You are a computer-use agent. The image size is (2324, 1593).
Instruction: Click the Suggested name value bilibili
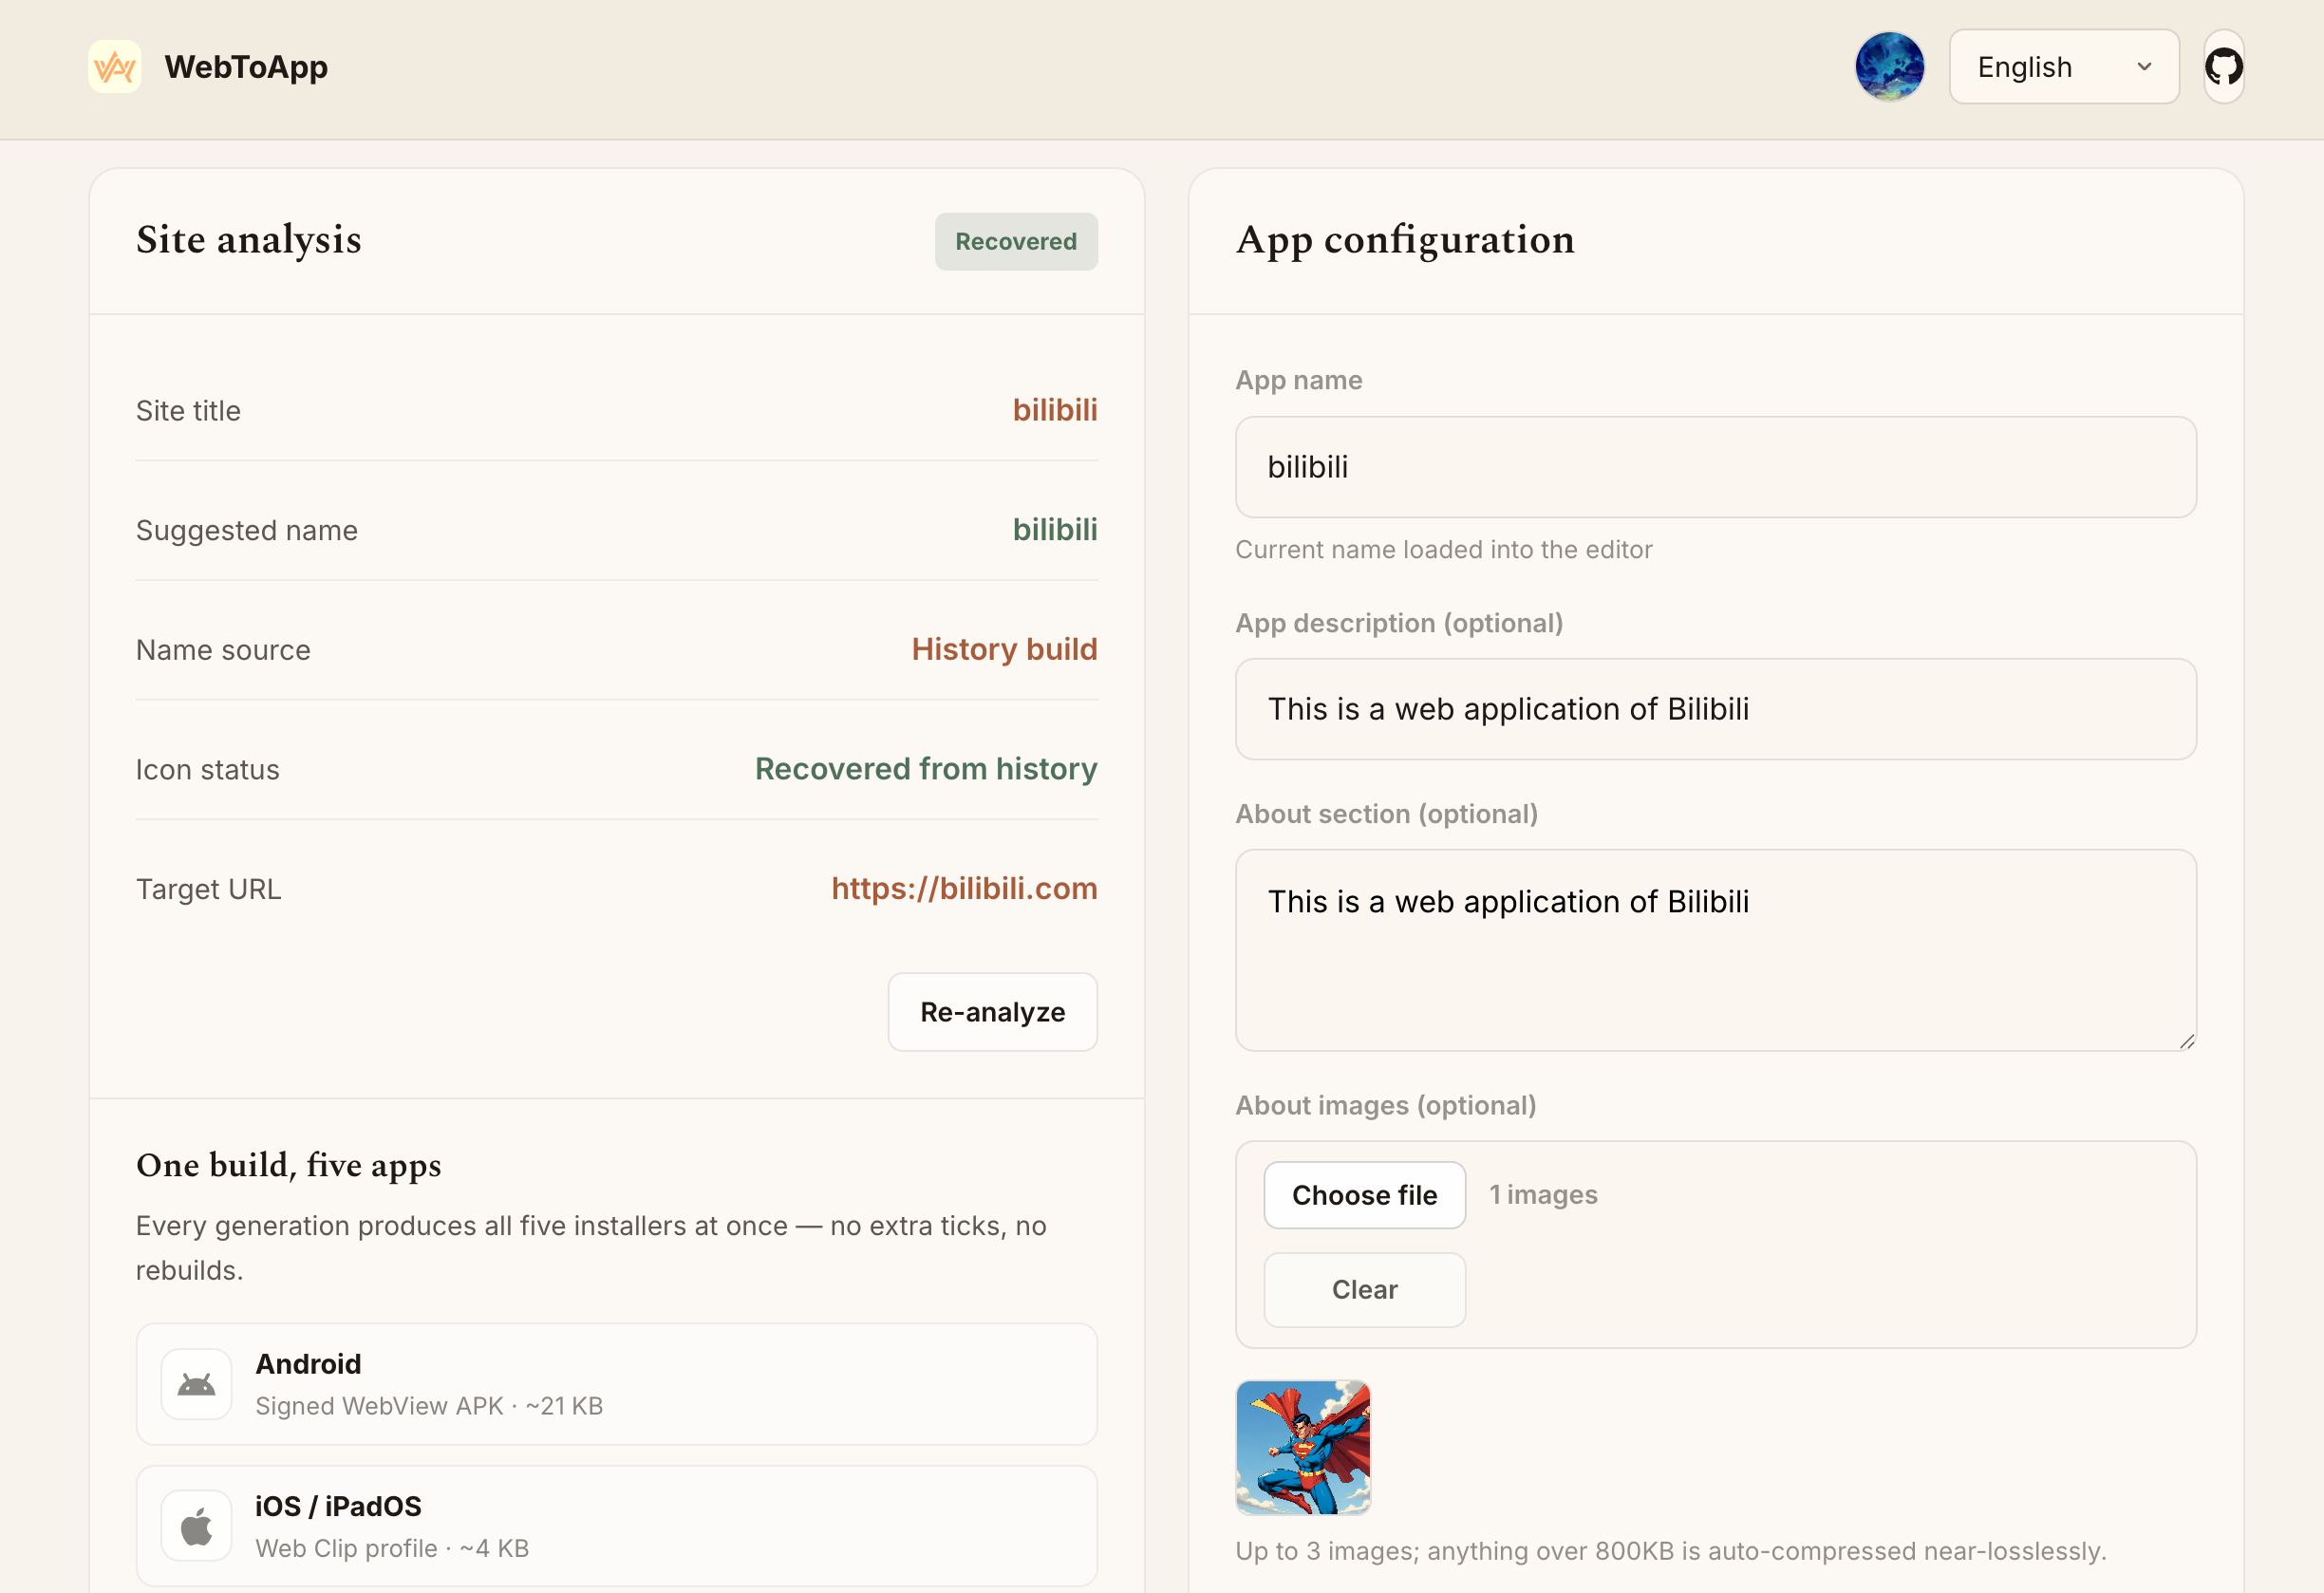1055,529
